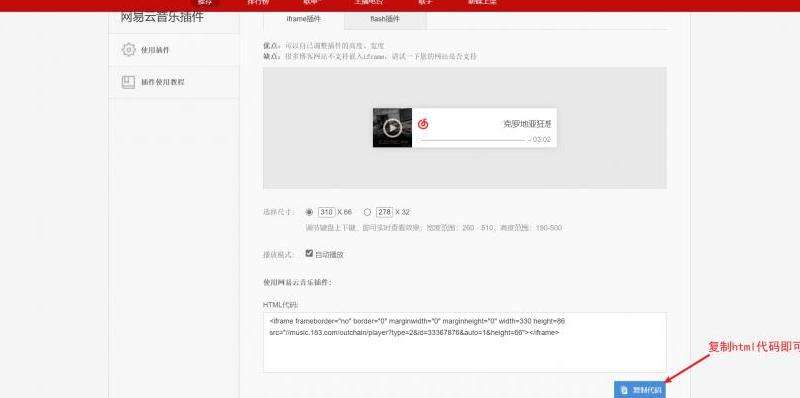The width and height of the screenshot is (800, 398).
Task: Click the player progress bar
Action: 473,140
